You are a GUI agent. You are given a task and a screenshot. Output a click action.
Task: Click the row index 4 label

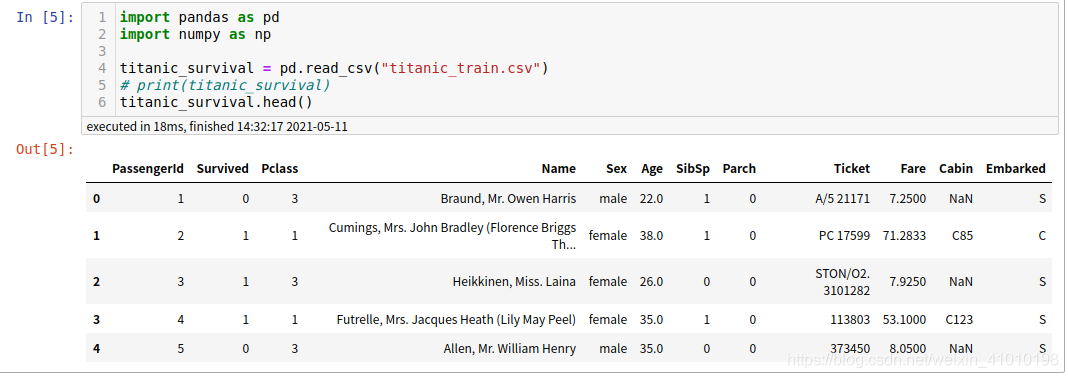(x=96, y=349)
